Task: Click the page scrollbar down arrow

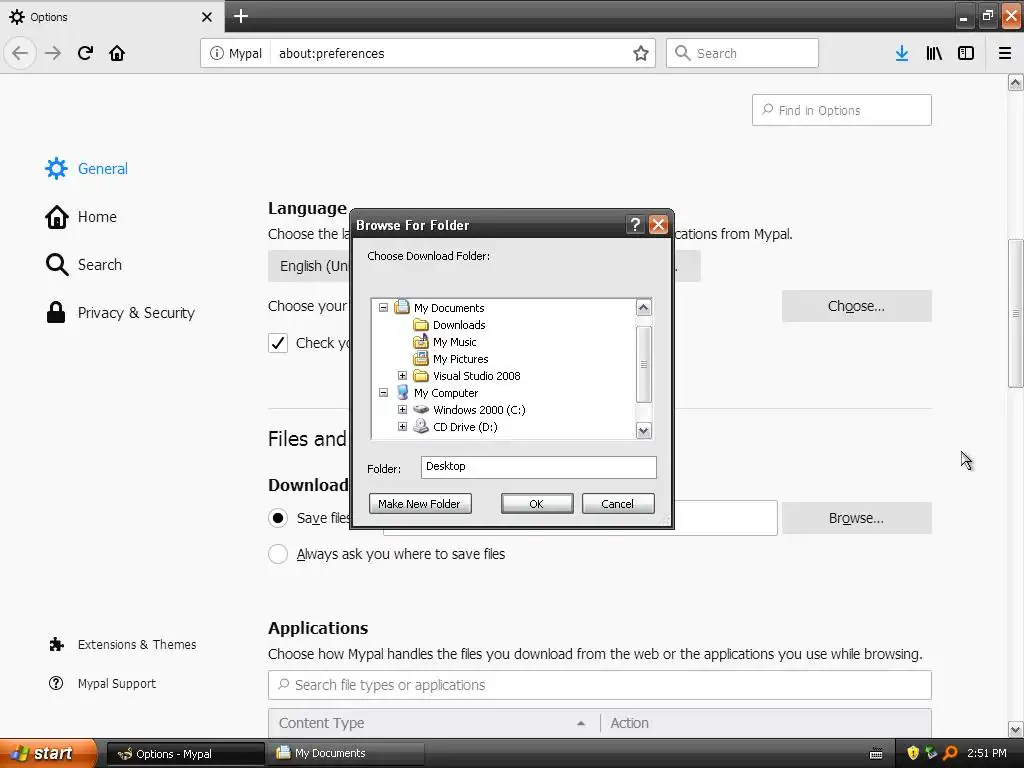Action: click(x=1015, y=729)
